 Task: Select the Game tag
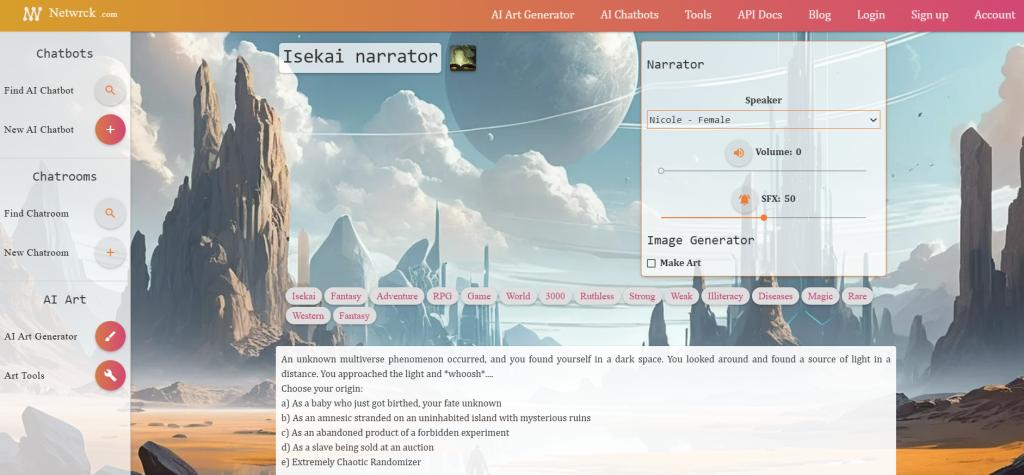[x=479, y=296]
